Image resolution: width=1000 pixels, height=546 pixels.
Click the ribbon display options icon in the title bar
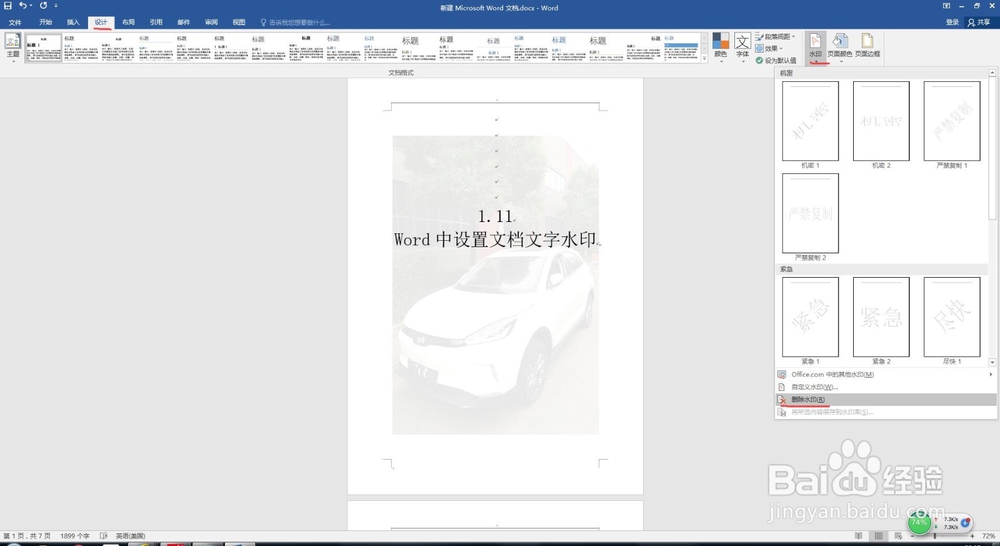pos(946,6)
